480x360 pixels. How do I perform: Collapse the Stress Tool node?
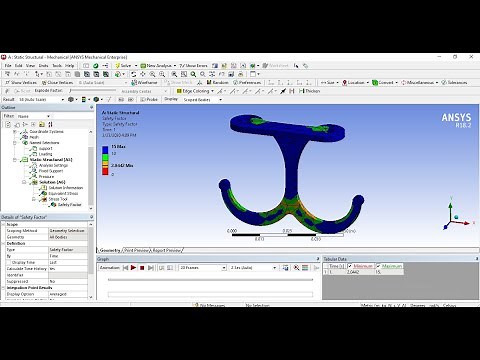tap(34, 199)
